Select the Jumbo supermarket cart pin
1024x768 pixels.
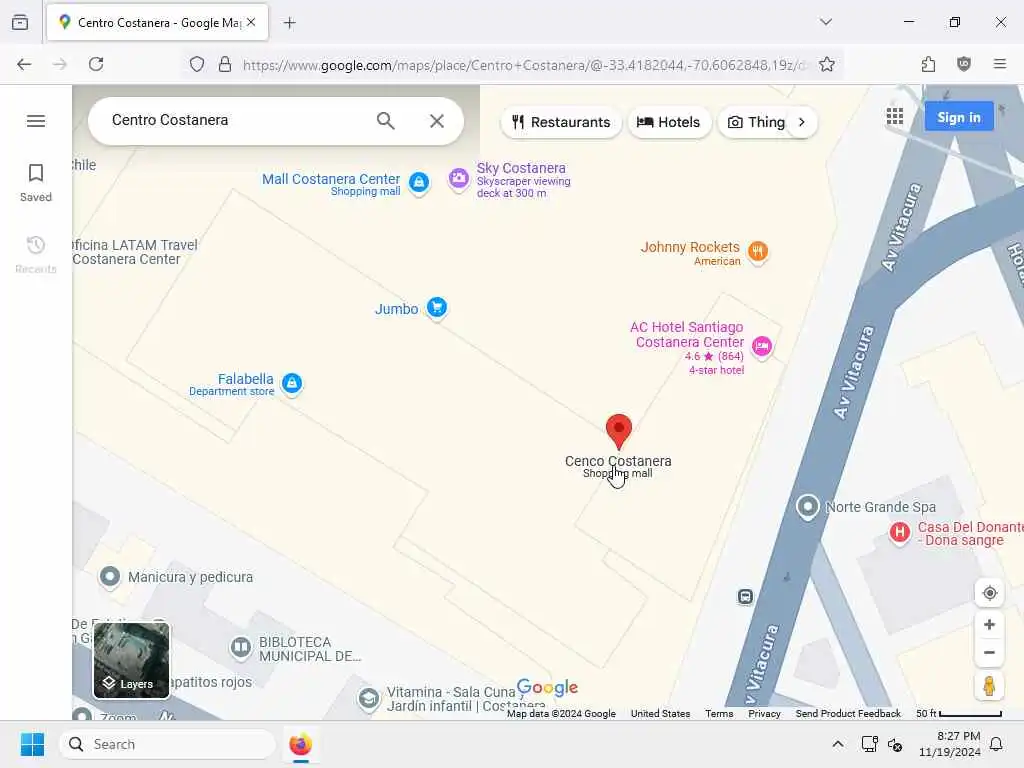(437, 306)
